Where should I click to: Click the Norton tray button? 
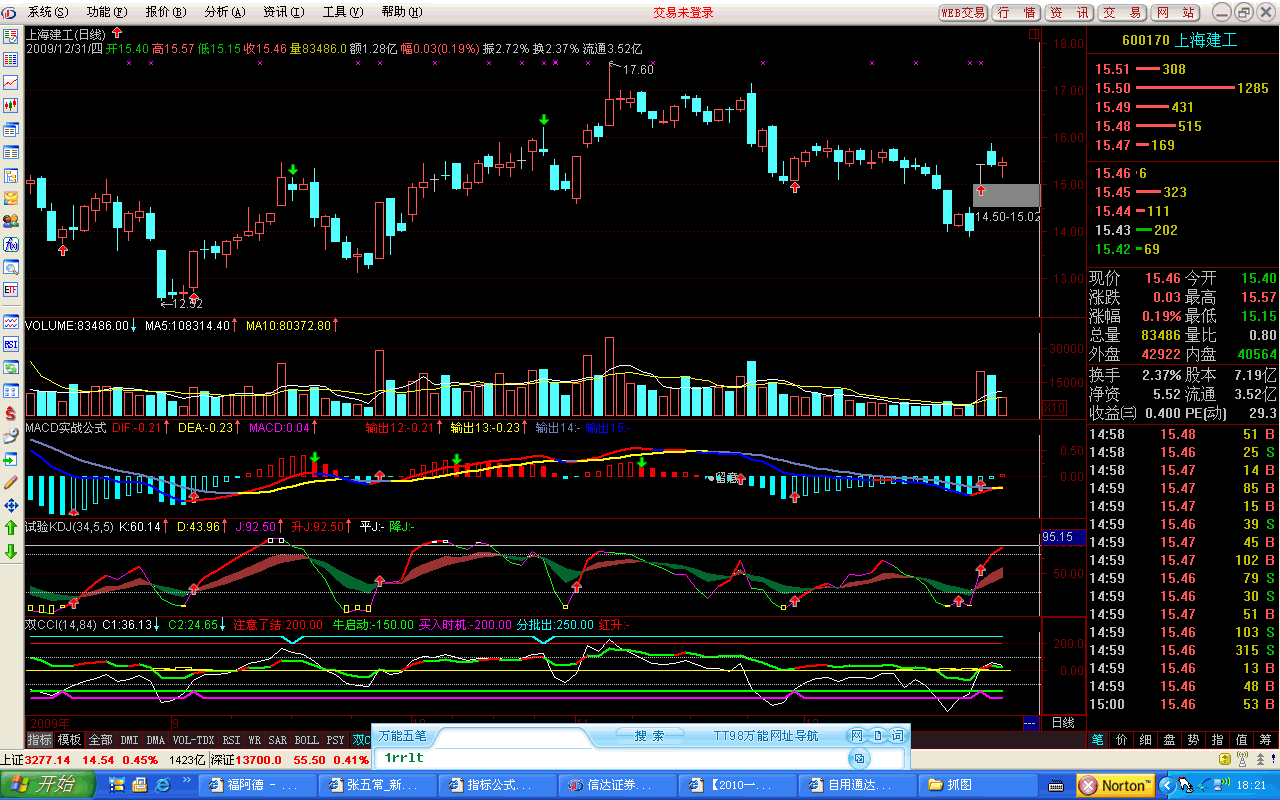pos(1115,785)
